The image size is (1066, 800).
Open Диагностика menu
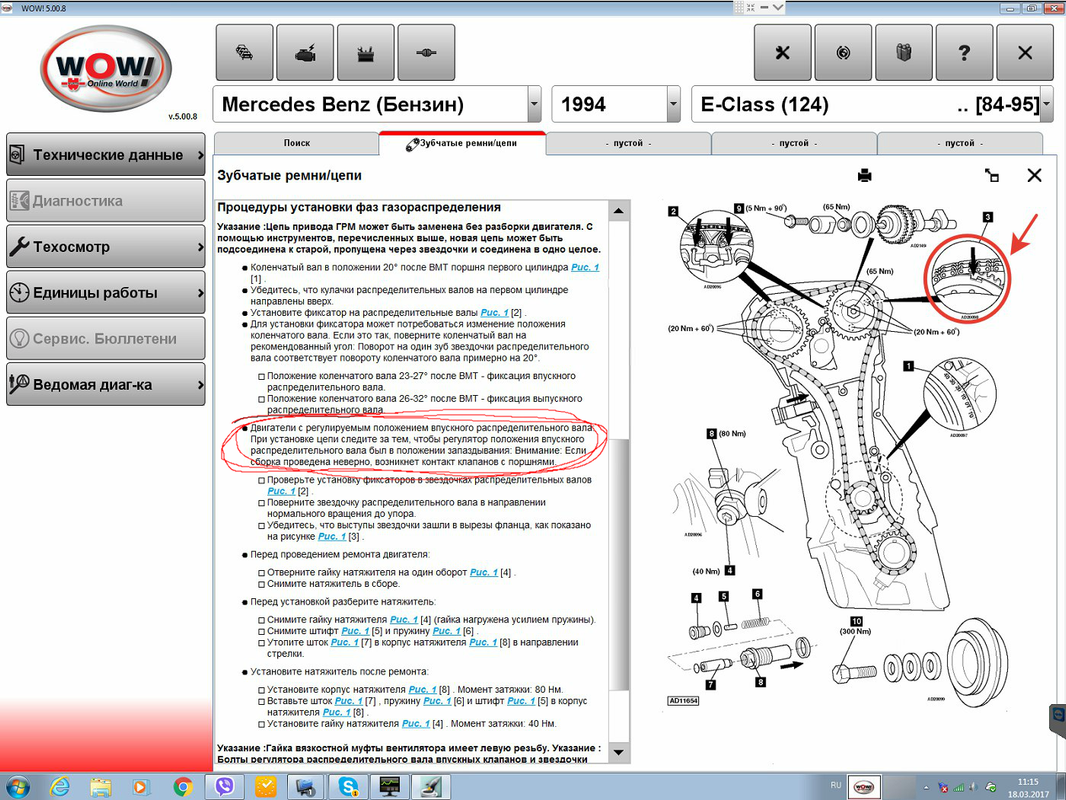105,201
